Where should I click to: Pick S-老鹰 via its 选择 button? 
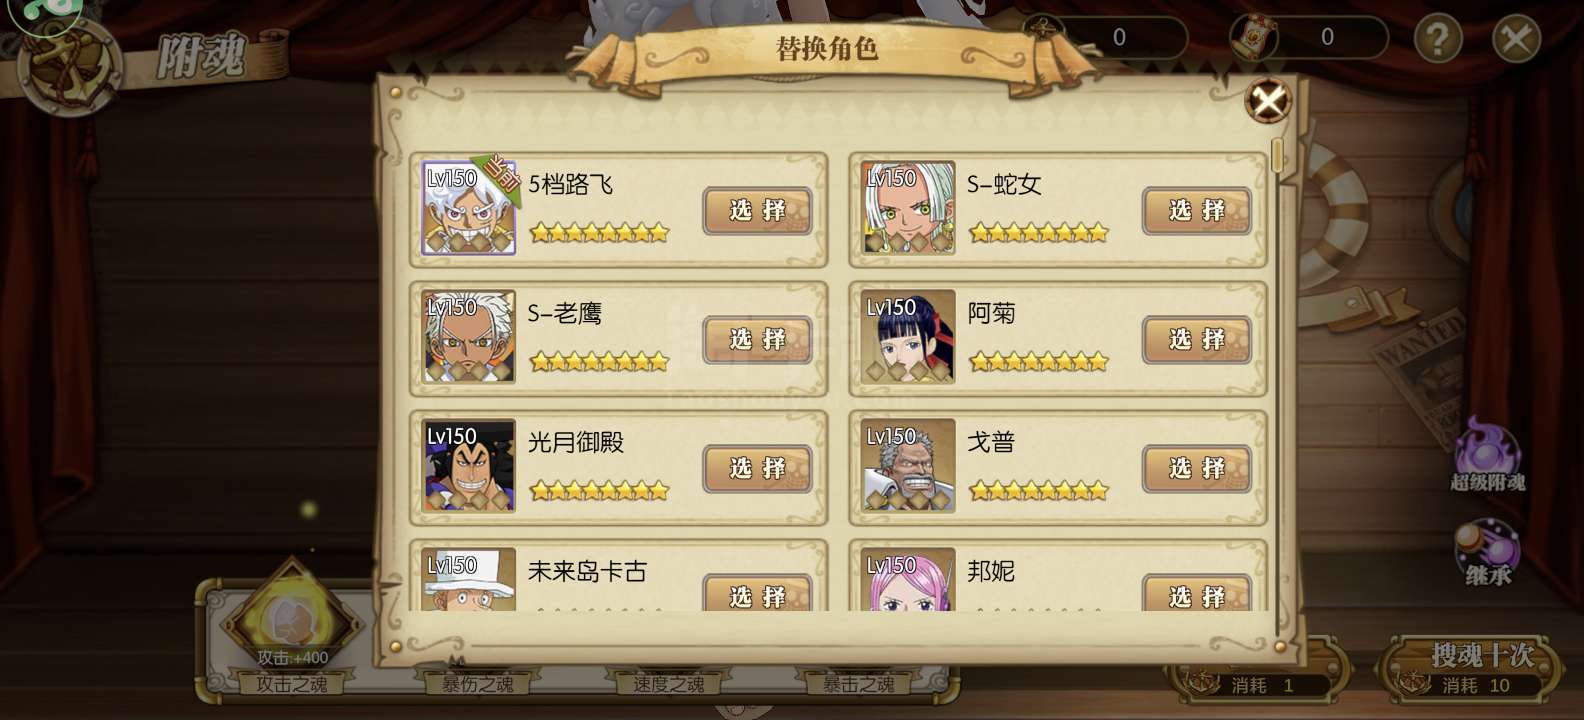[757, 339]
